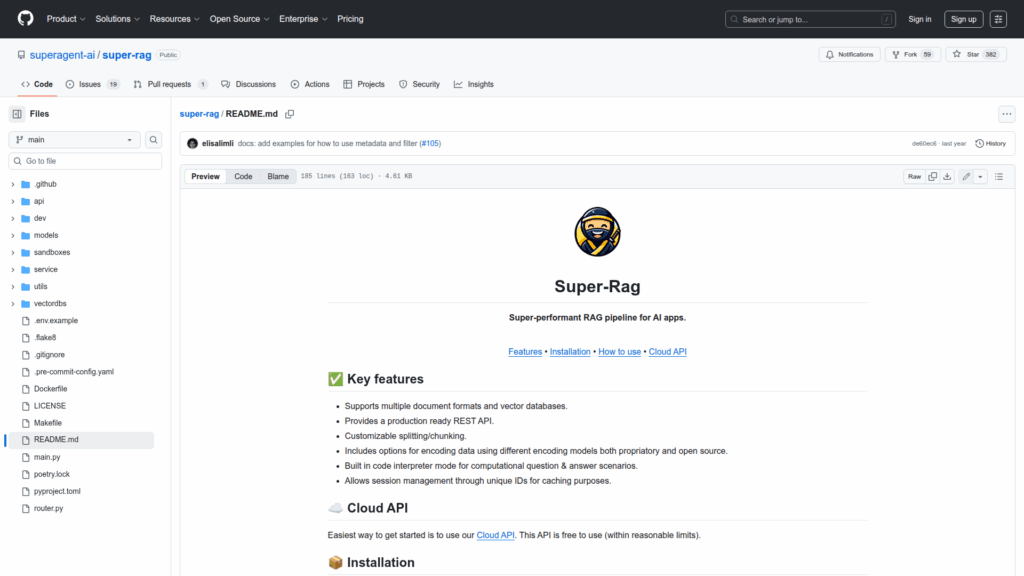Open more edit options dropdown
1024x576 pixels.
pos(980,176)
